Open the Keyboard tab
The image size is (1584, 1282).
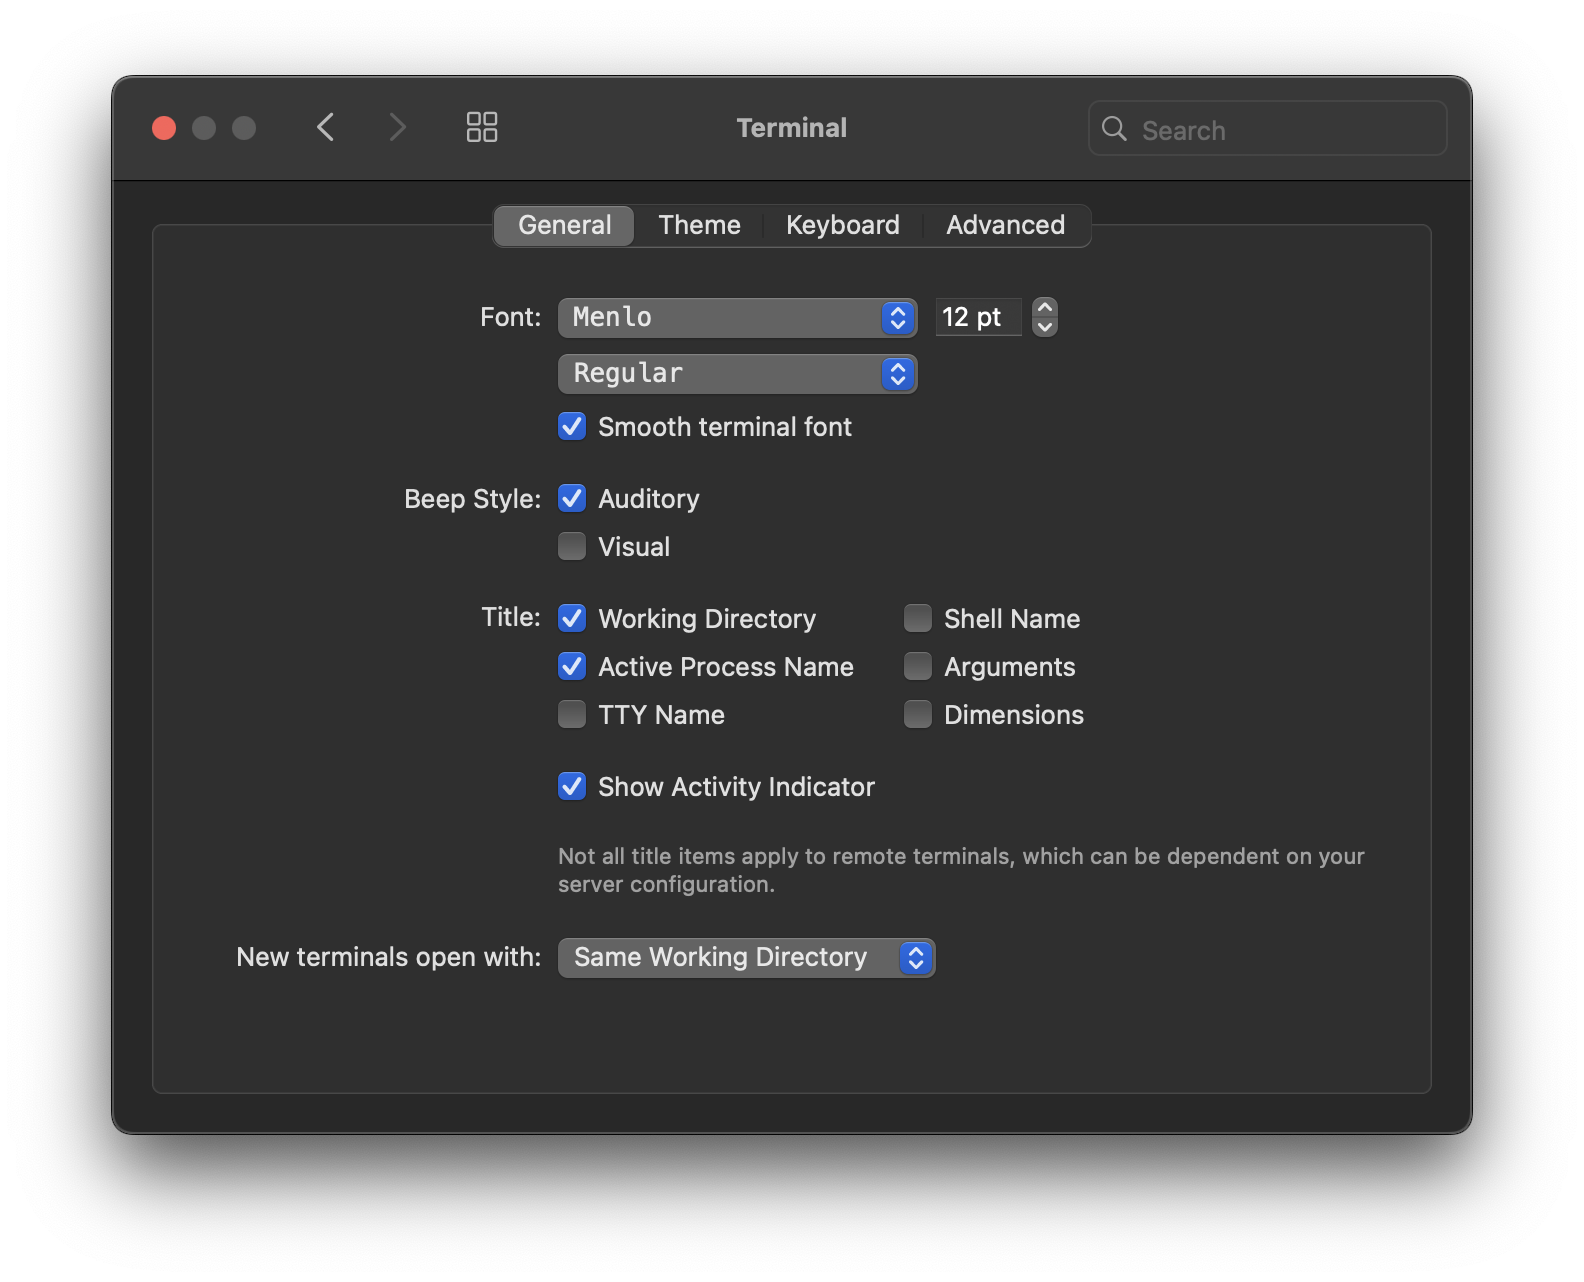[842, 226]
